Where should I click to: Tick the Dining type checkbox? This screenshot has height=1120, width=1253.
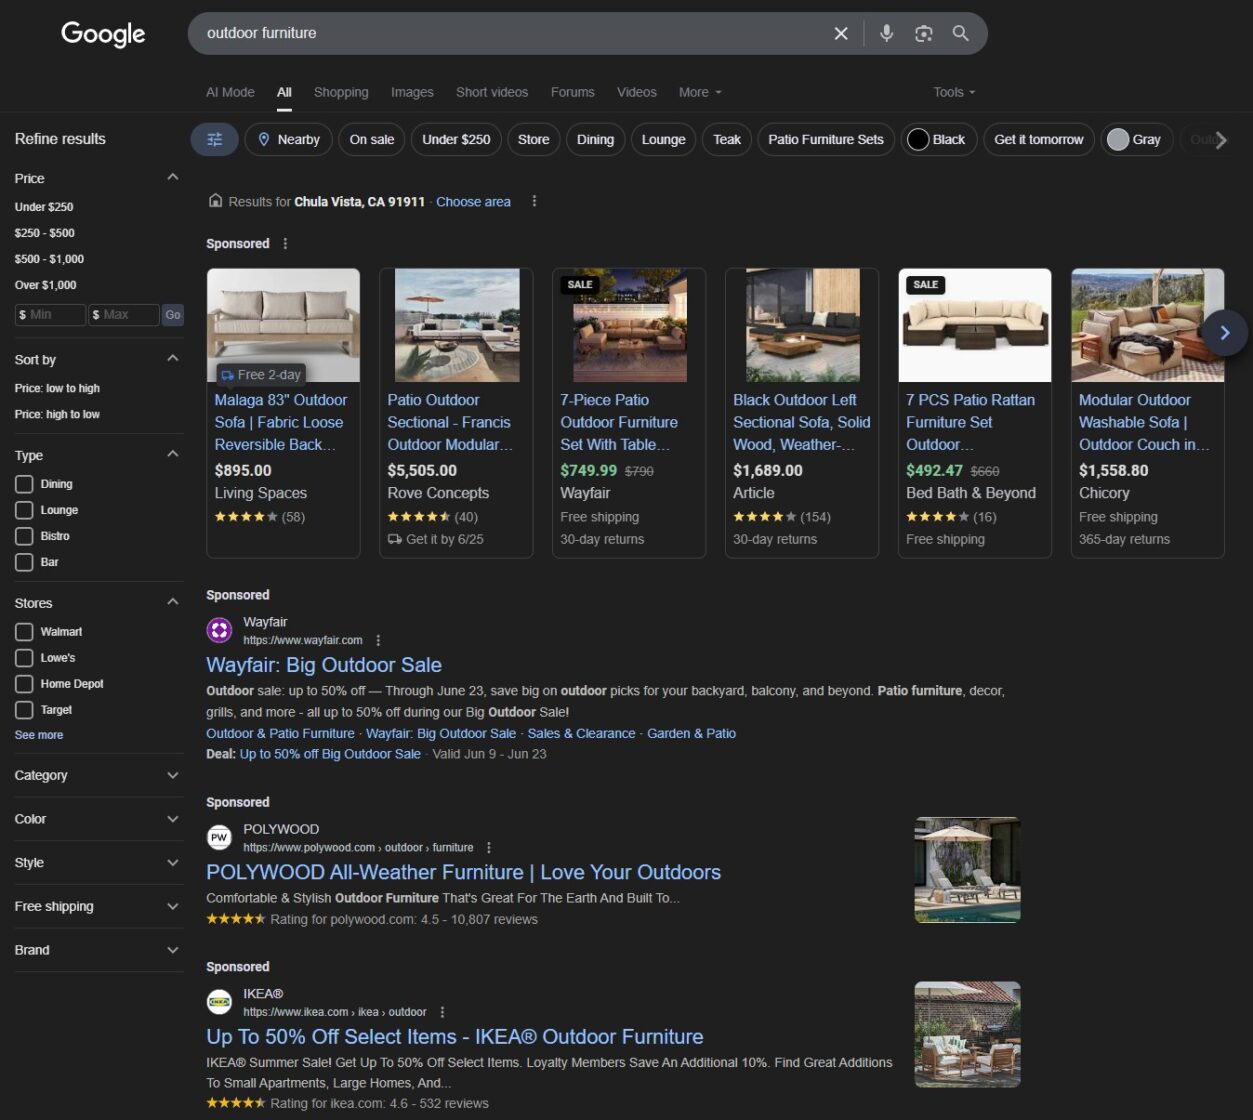24,484
